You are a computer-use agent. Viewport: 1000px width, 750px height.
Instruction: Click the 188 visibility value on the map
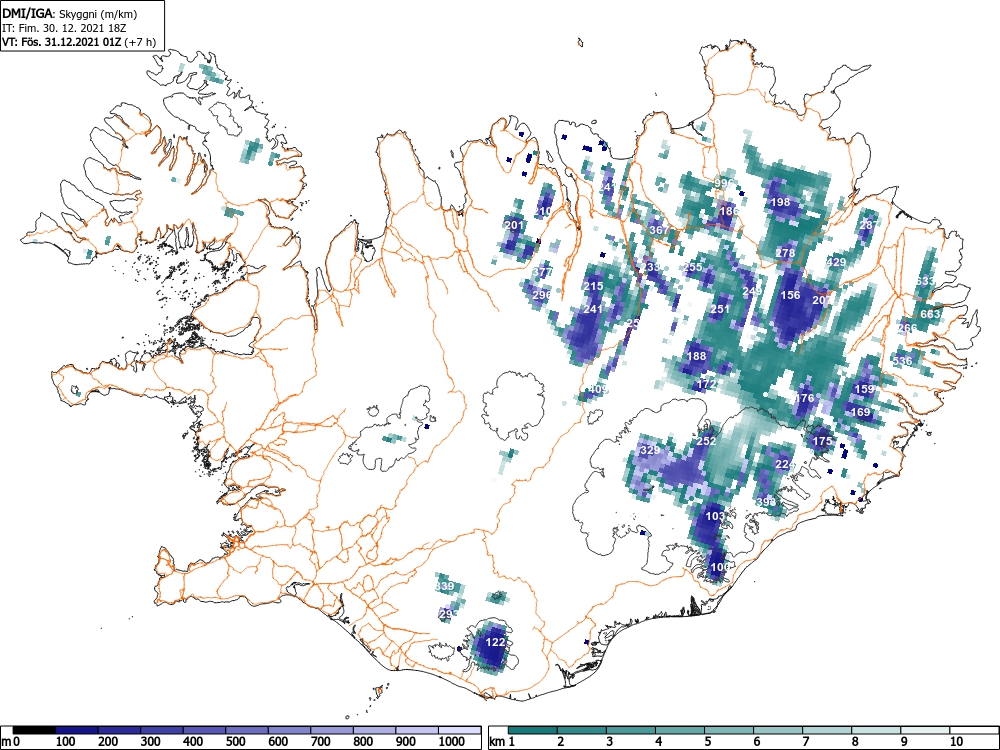point(696,356)
